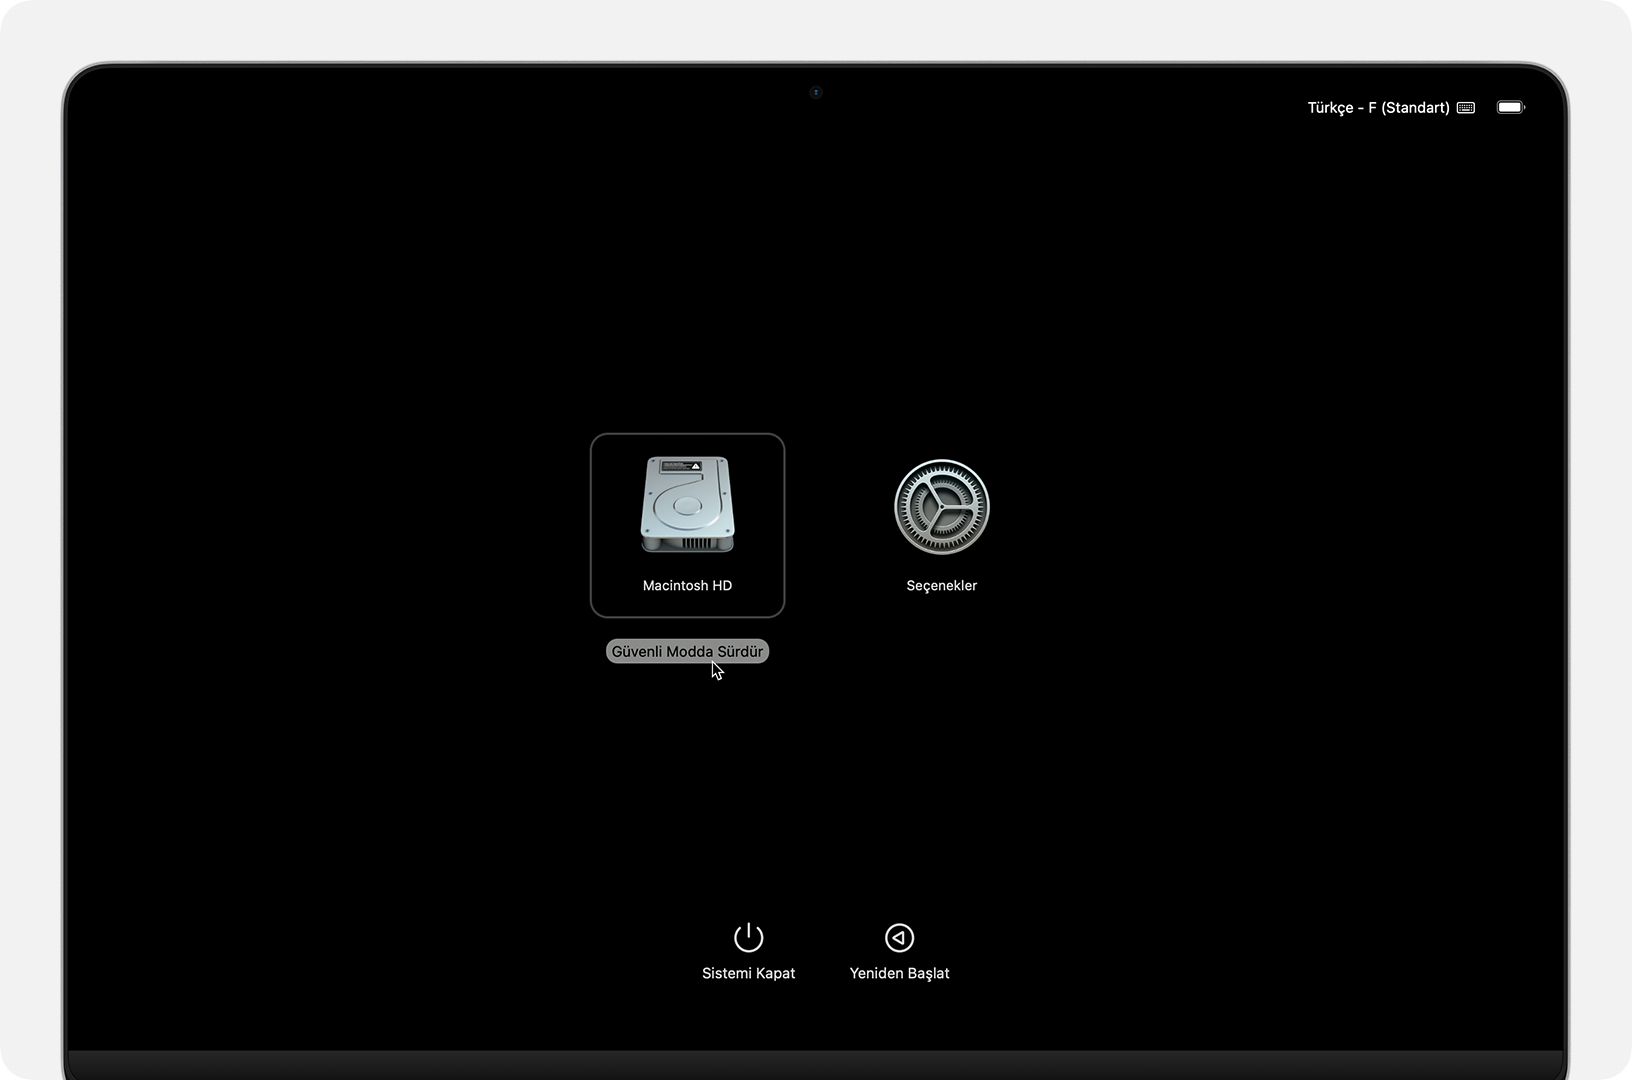Click the Sistemi Kapat label
Viewport: 1632px width, 1080px height.
click(x=748, y=973)
